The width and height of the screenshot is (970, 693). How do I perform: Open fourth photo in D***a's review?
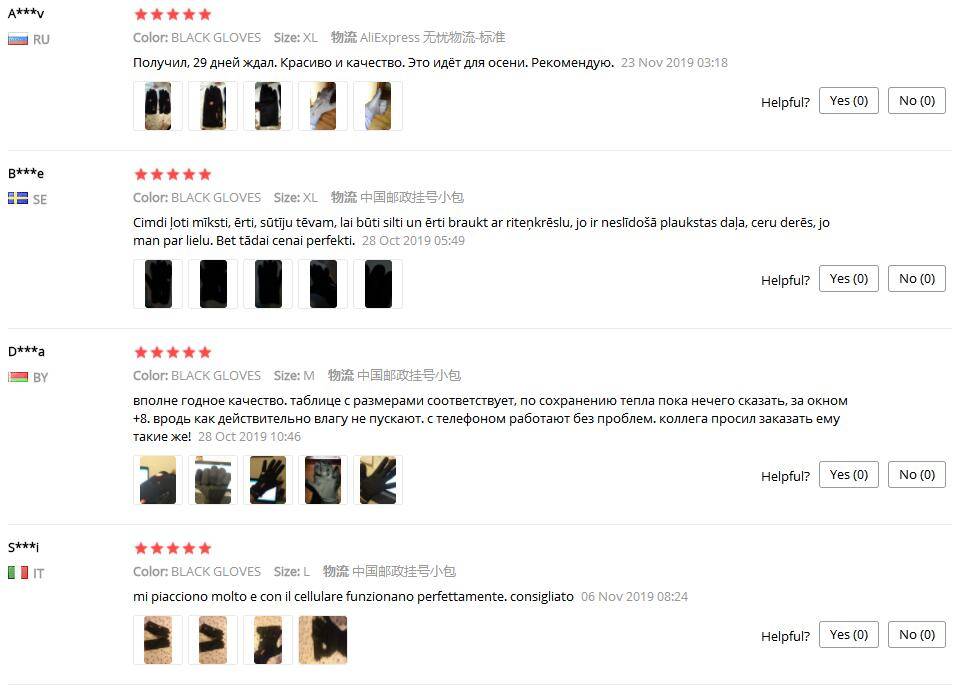click(323, 480)
